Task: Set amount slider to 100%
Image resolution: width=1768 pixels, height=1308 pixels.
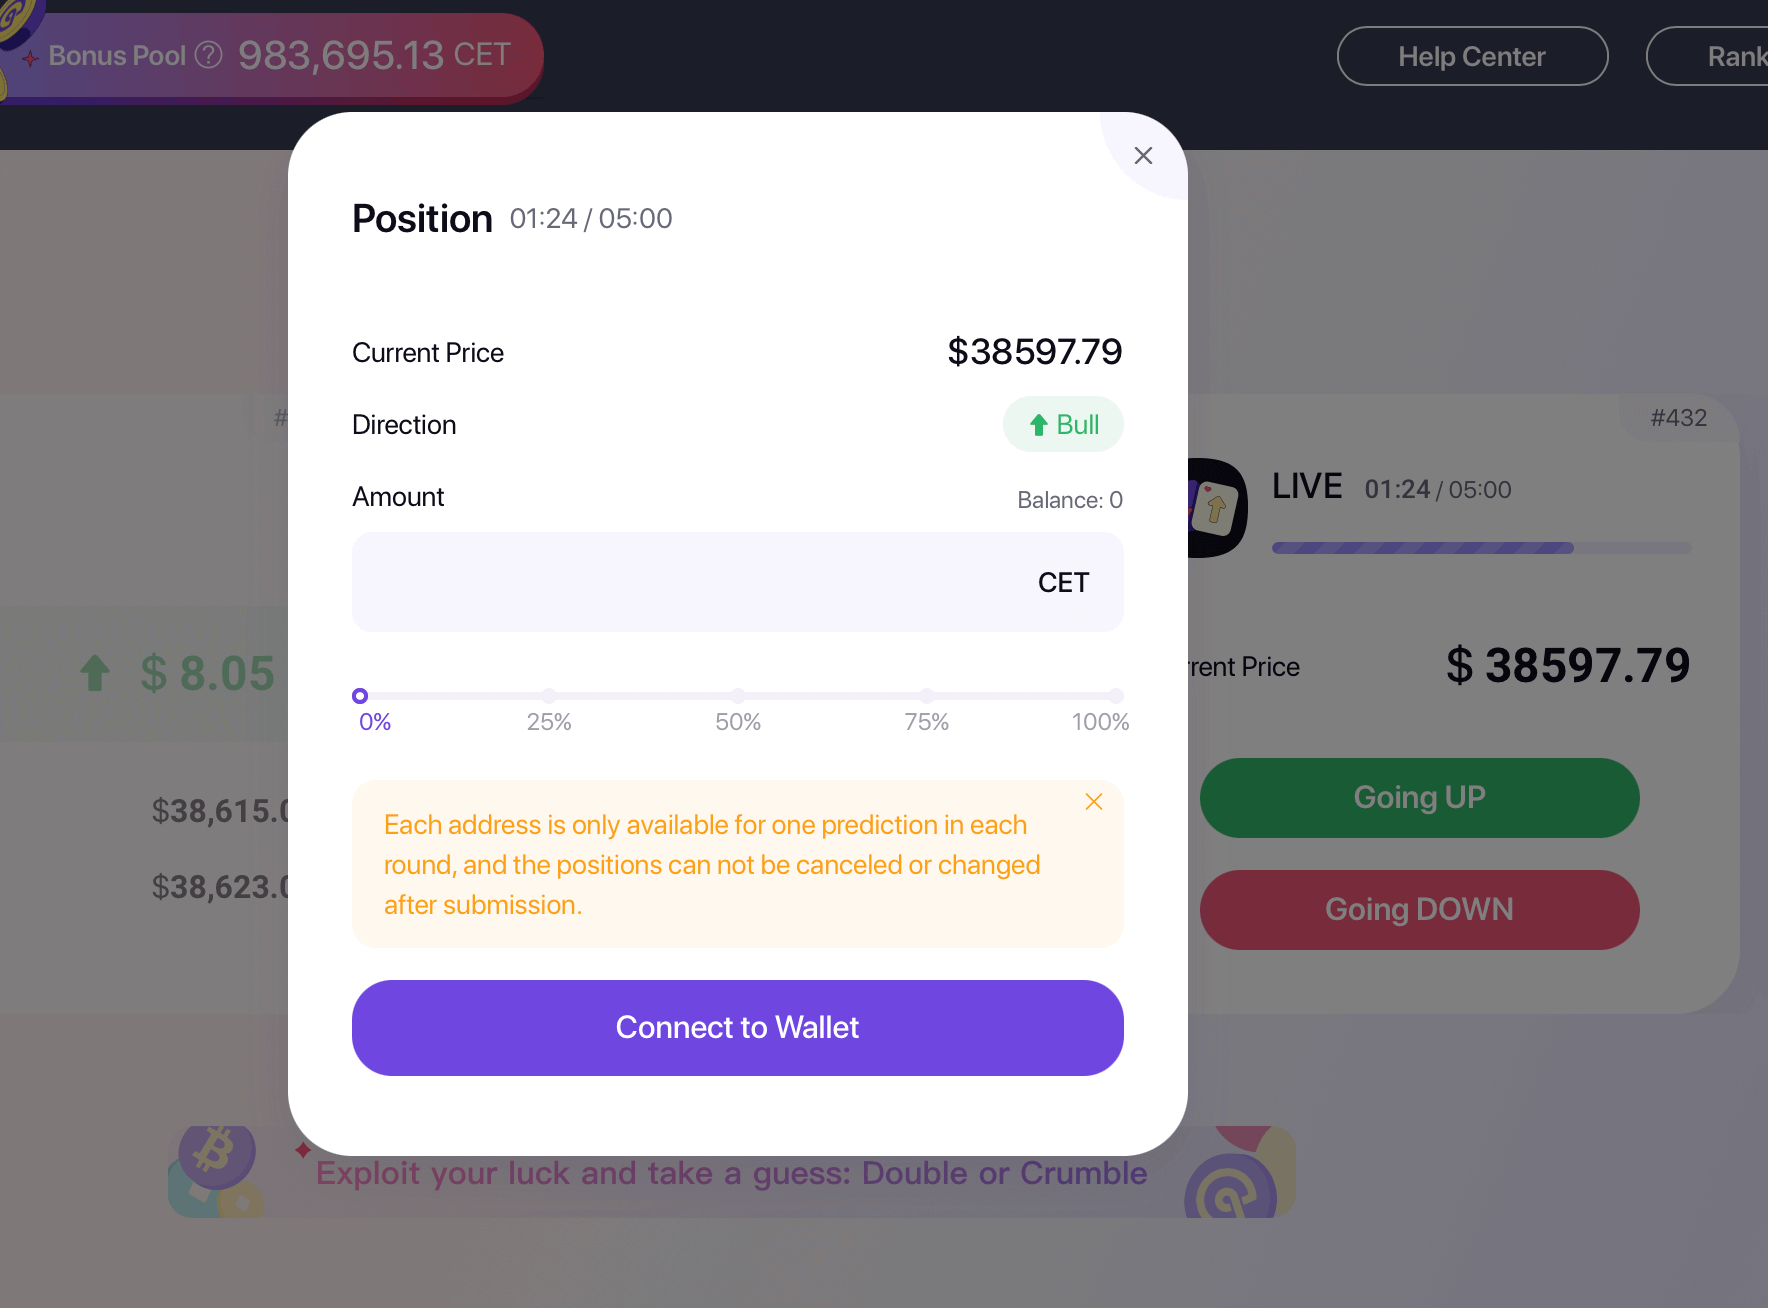Action: click(x=1115, y=695)
